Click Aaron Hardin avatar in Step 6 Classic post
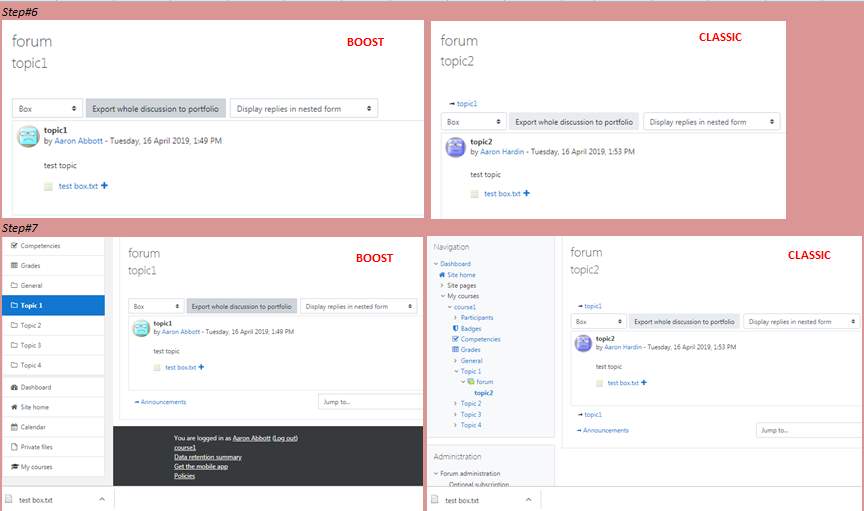 pos(456,147)
